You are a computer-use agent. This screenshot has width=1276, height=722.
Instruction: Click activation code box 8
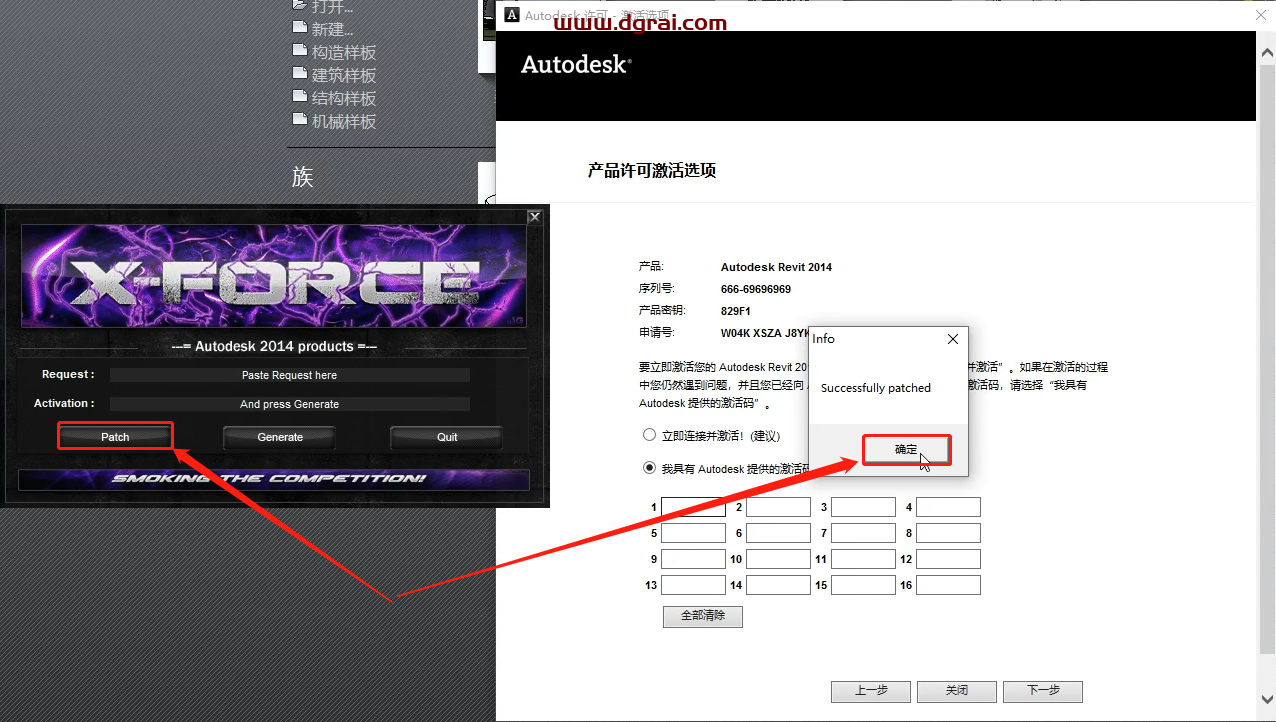tap(948, 533)
